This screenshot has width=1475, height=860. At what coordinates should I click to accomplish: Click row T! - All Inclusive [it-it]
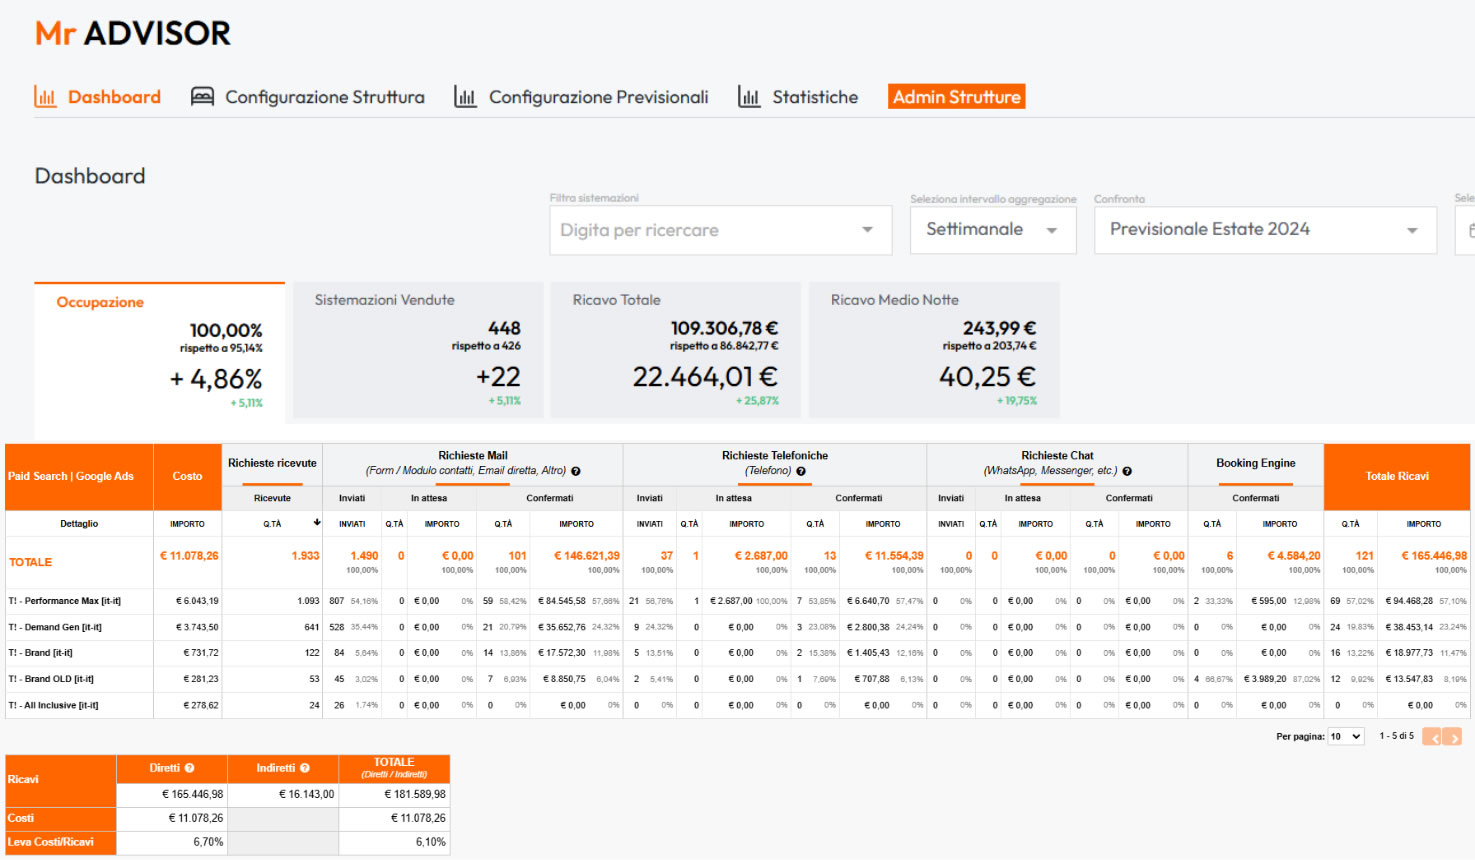53,705
